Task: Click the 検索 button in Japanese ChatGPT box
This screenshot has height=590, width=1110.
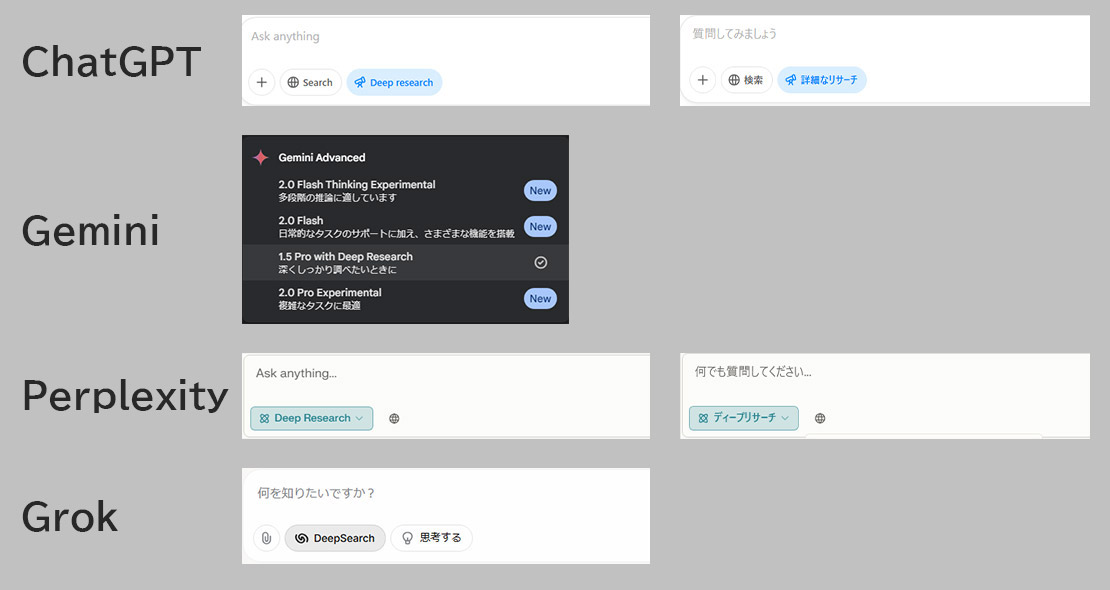Action: pos(746,80)
